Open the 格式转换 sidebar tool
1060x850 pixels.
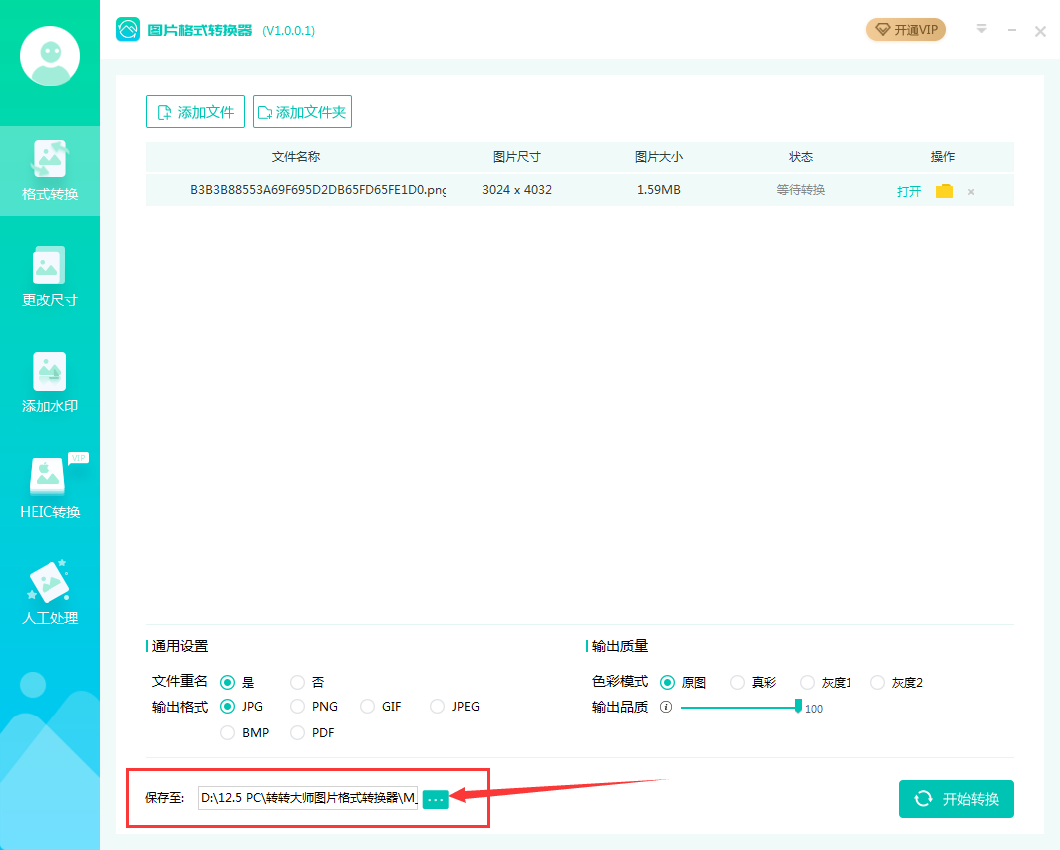[50, 170]
